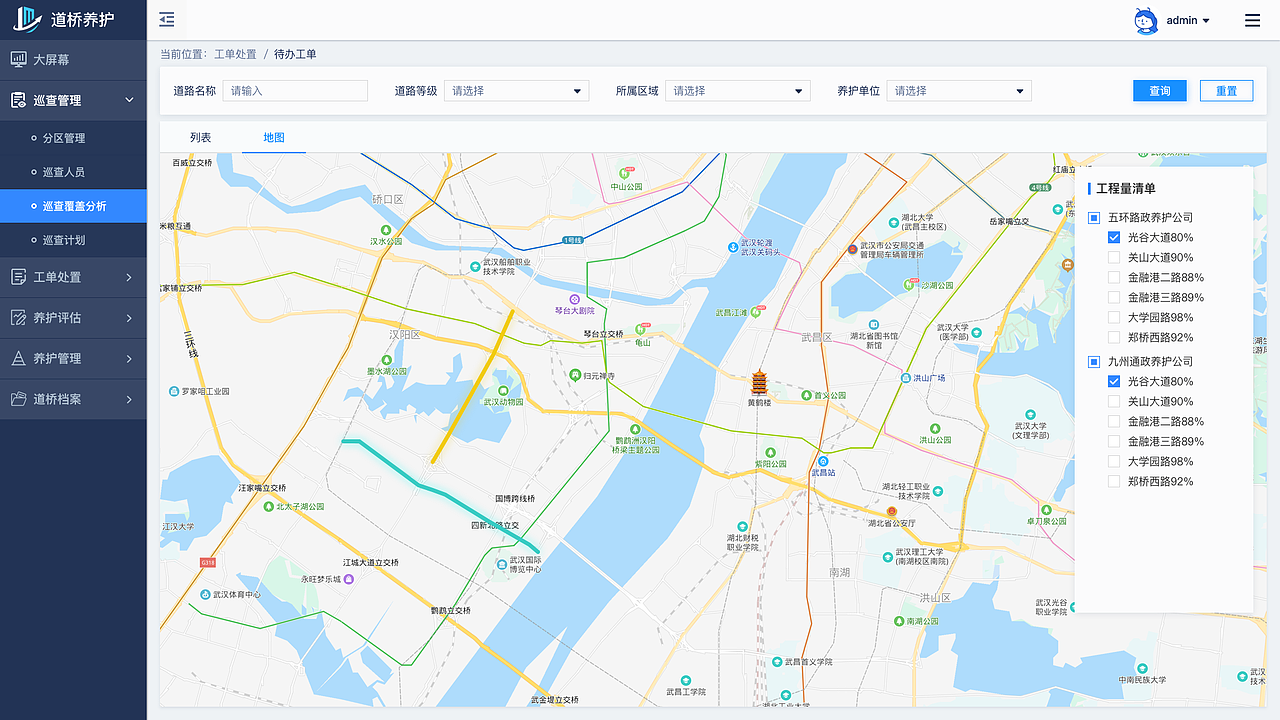Open the 养护单位 dropdown
The image size is (1280, 720).
(x=959, y=91)
